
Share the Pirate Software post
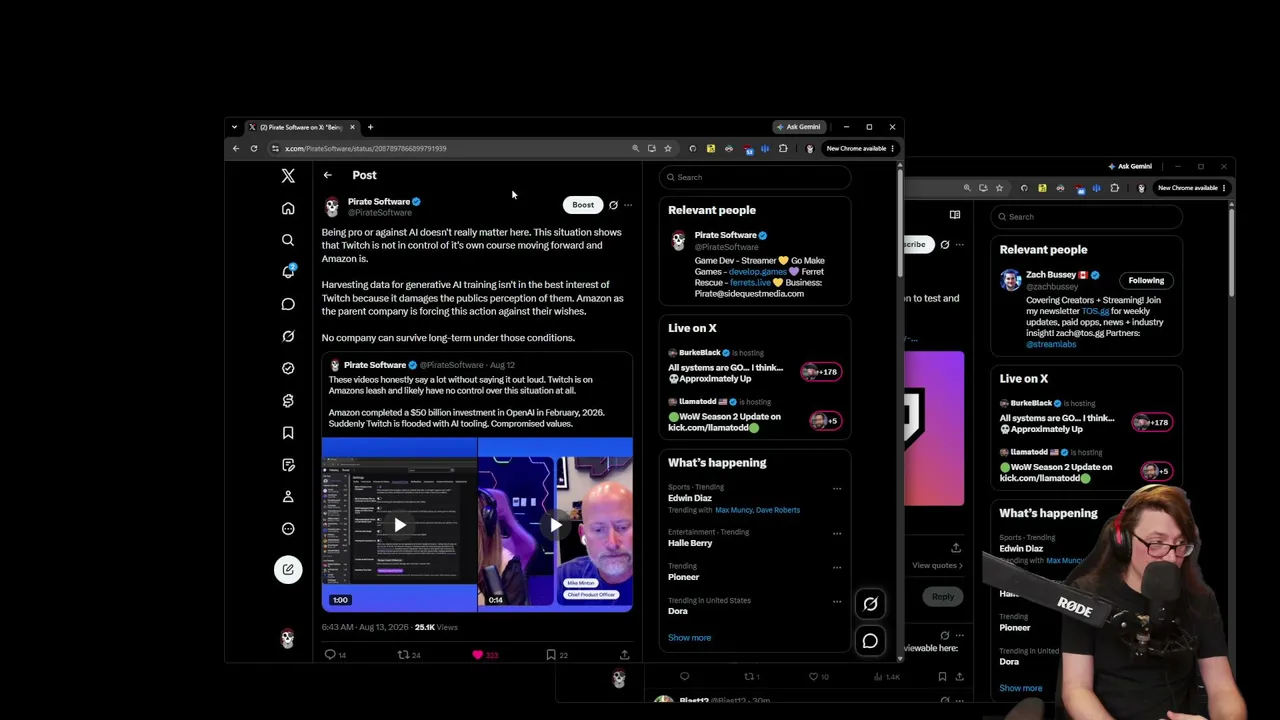(x=624, y=655)
